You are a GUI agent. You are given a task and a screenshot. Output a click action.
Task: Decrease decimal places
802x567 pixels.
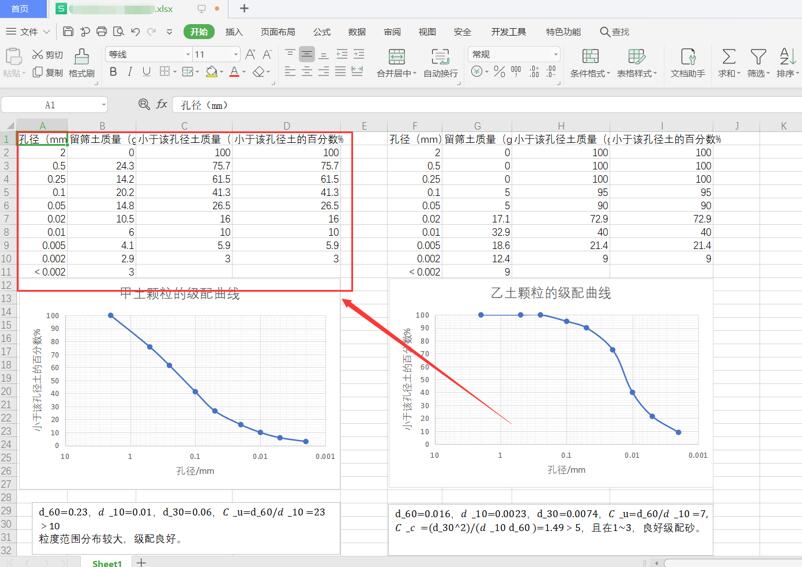click(551, 72)
